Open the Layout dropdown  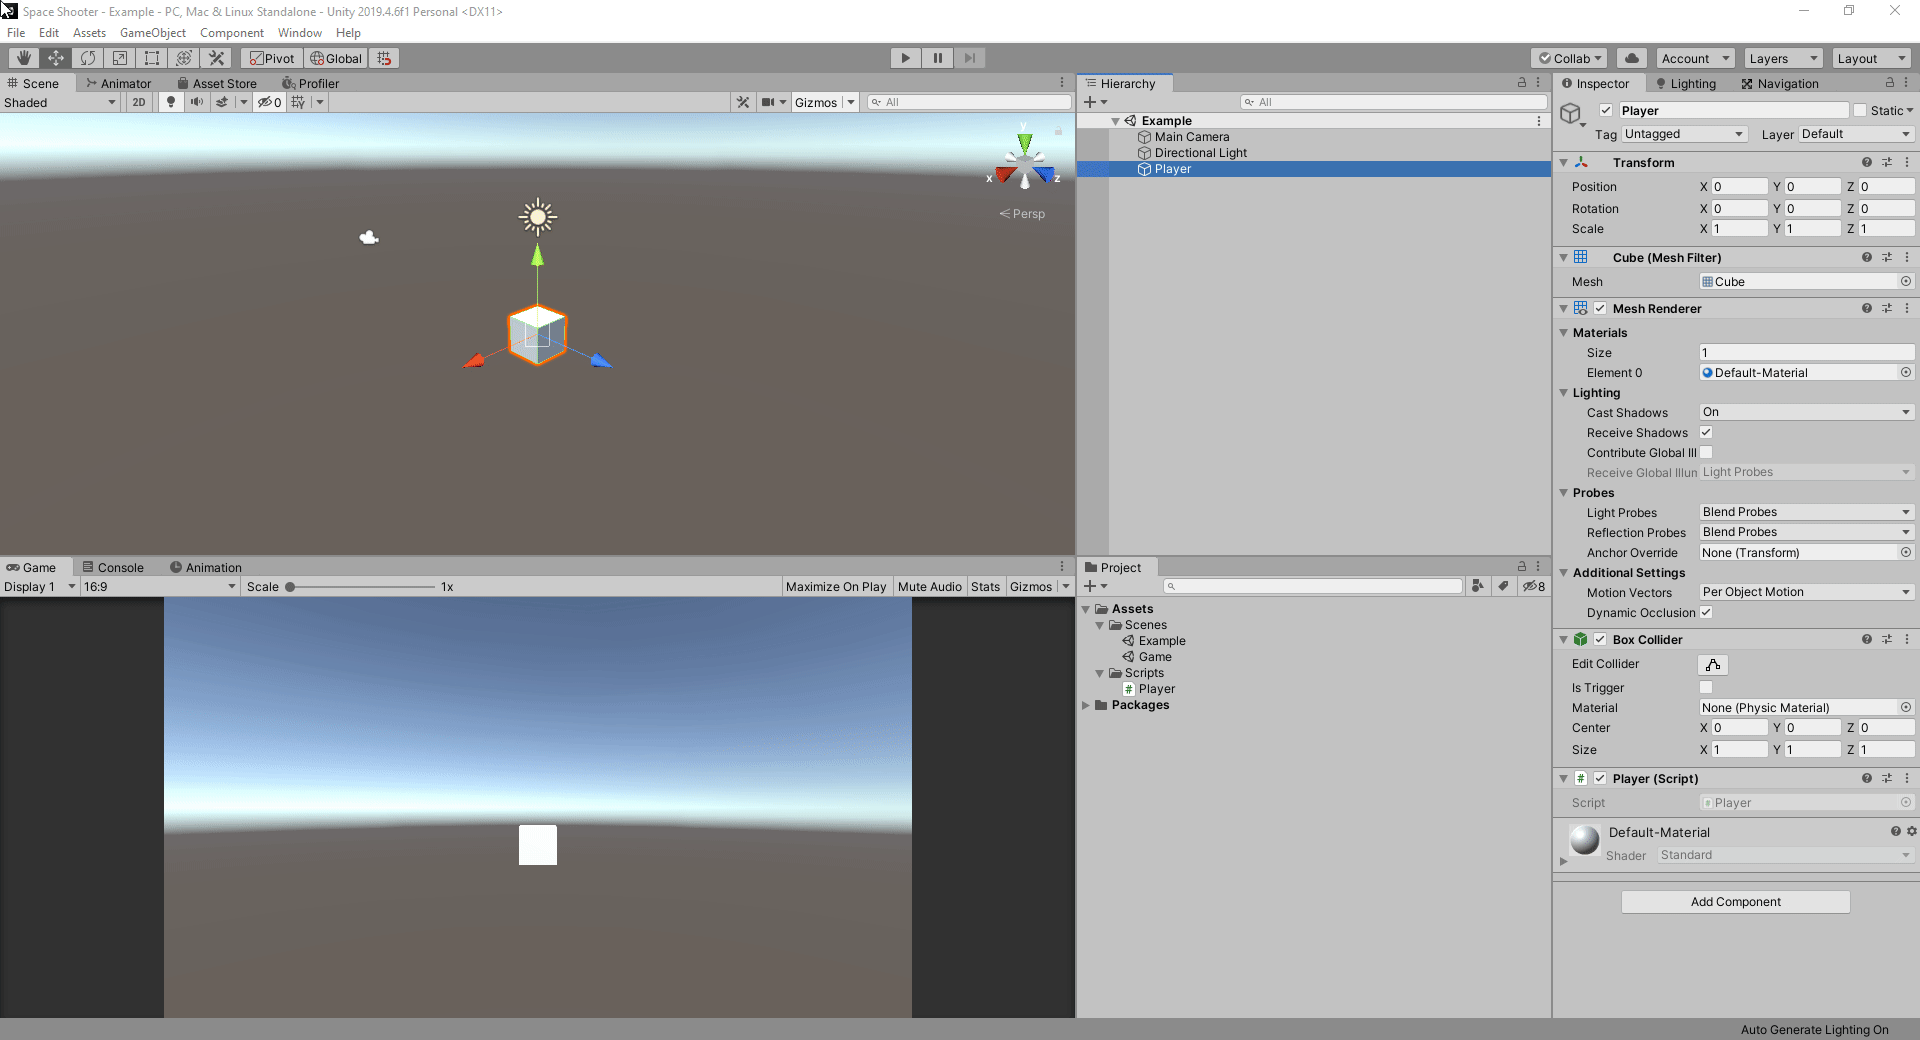1870,58
